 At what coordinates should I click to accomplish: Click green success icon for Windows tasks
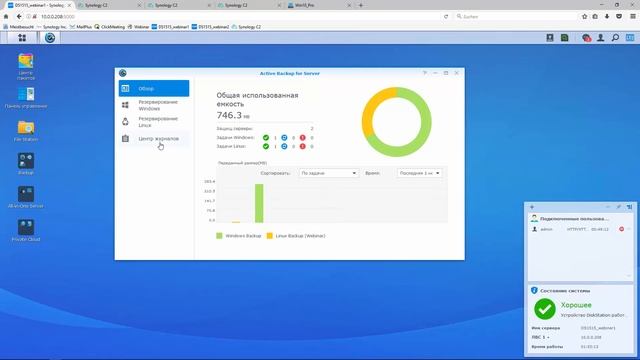coord(266,138)
